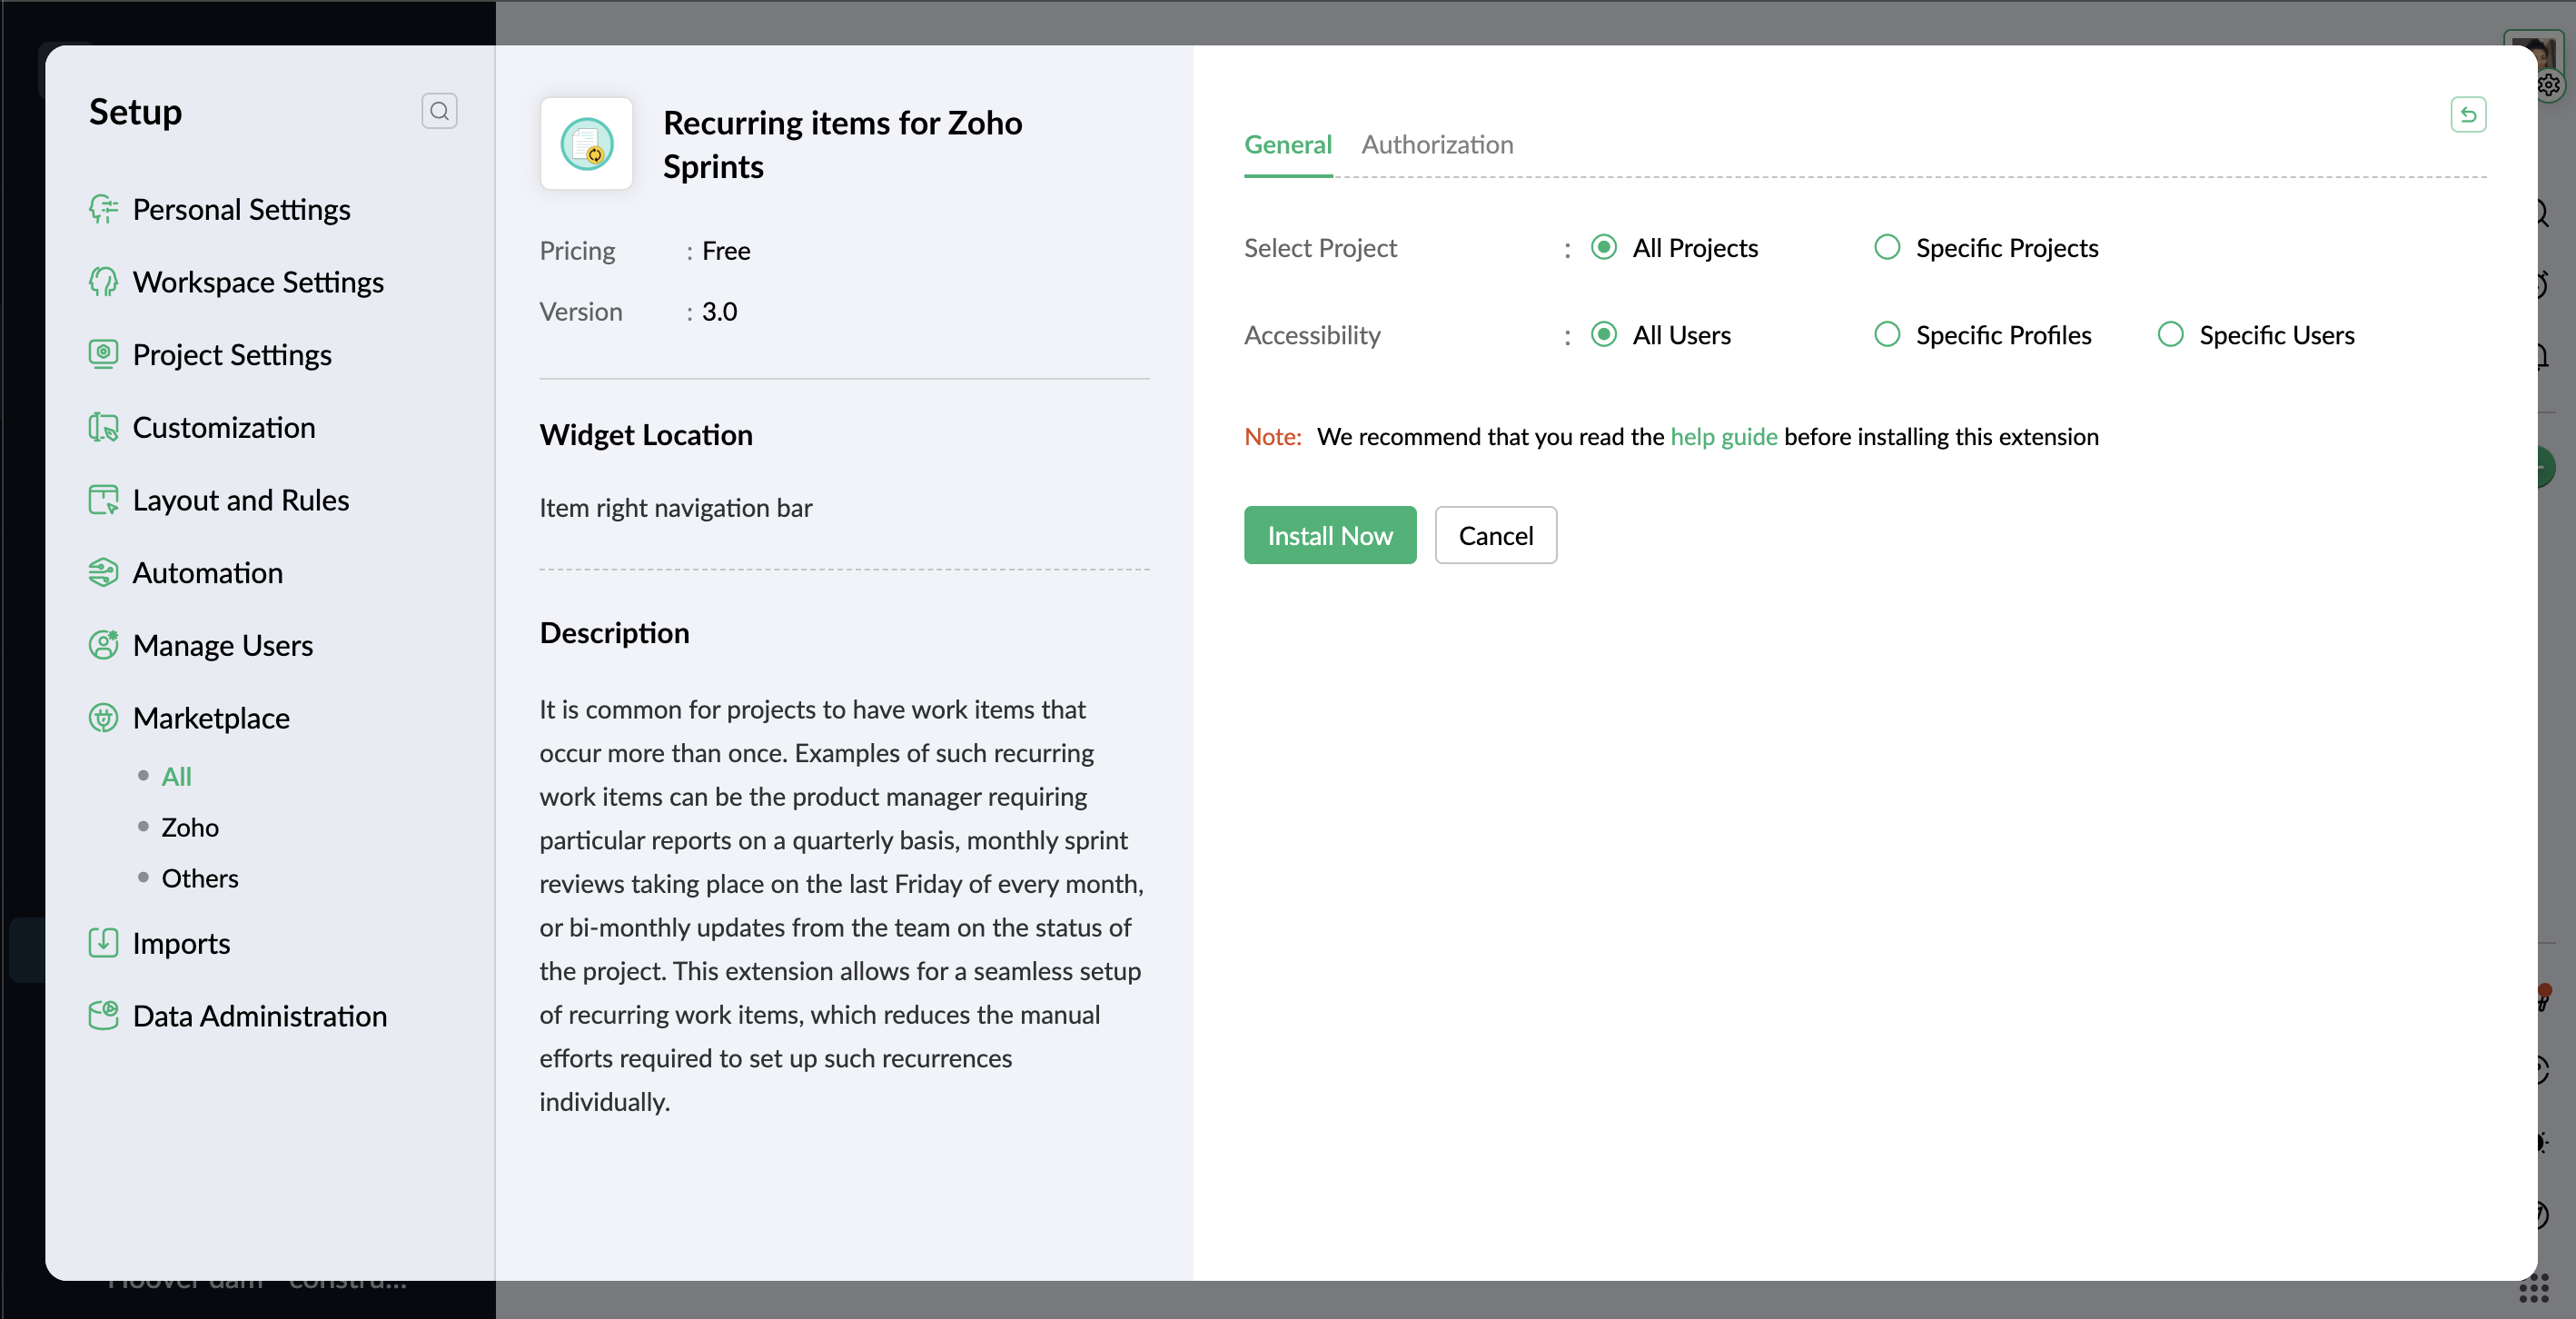The image size is (2576, 1319).
Task: Click the 'Item right navigation bar' text
Action: tap(676, 507)
